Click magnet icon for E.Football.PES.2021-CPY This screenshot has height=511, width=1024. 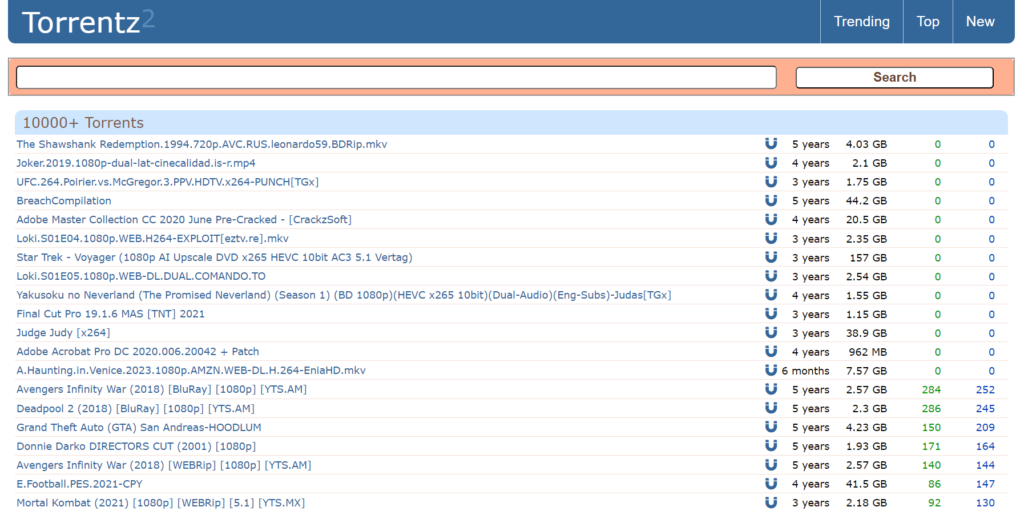point(771,484)
